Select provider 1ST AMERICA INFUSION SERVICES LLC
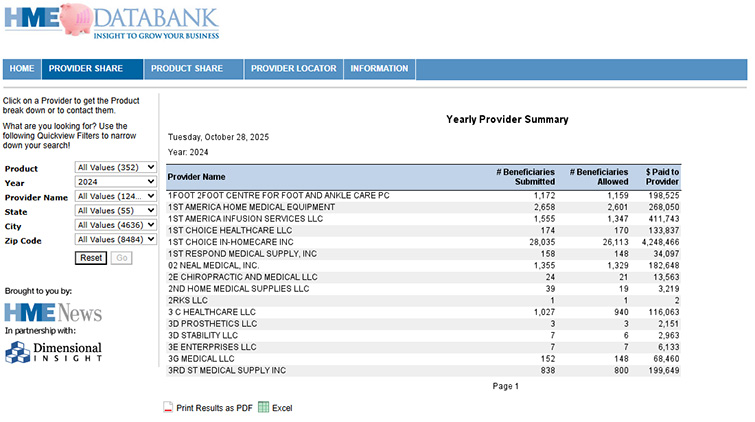755x422 pixels. coord(246,218)
